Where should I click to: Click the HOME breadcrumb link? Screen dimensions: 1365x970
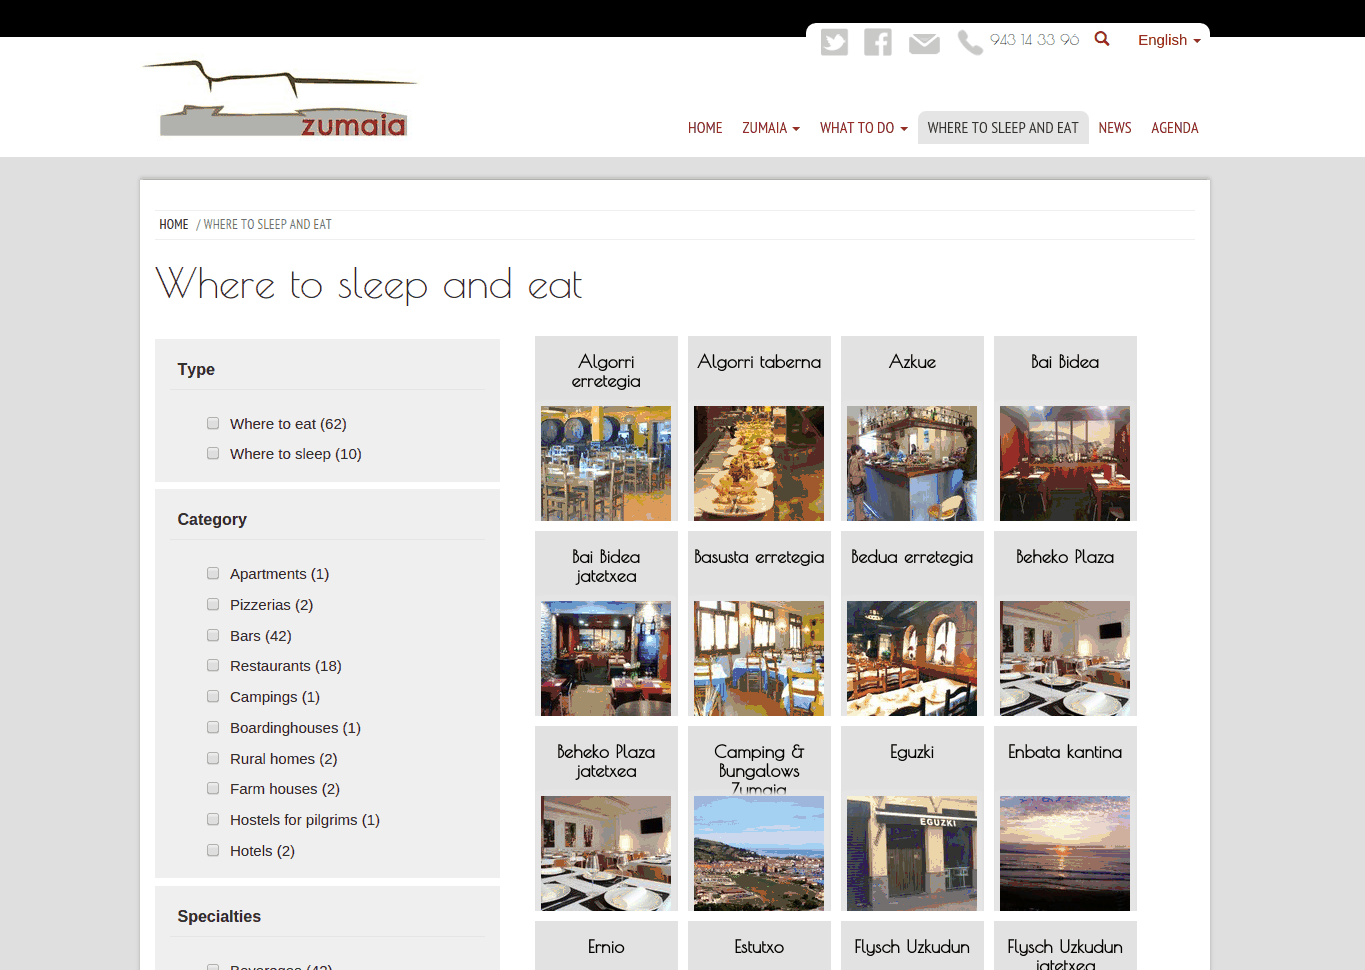coord(174,225)
